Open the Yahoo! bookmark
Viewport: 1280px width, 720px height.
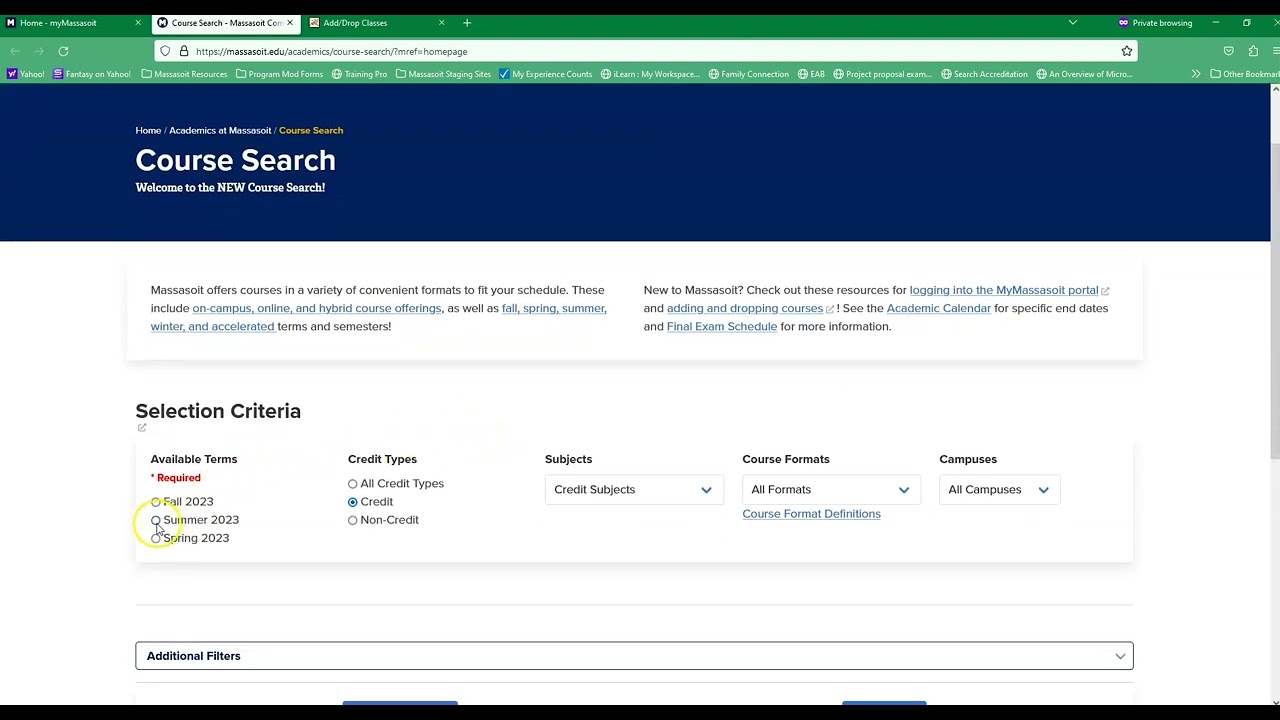click(x=26, y=74)
